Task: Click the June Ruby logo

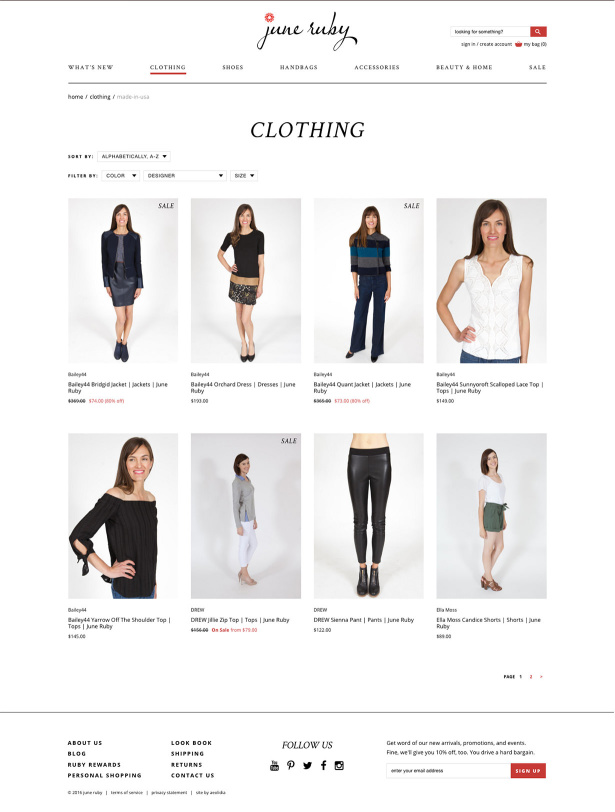Action: pos(306,31)
